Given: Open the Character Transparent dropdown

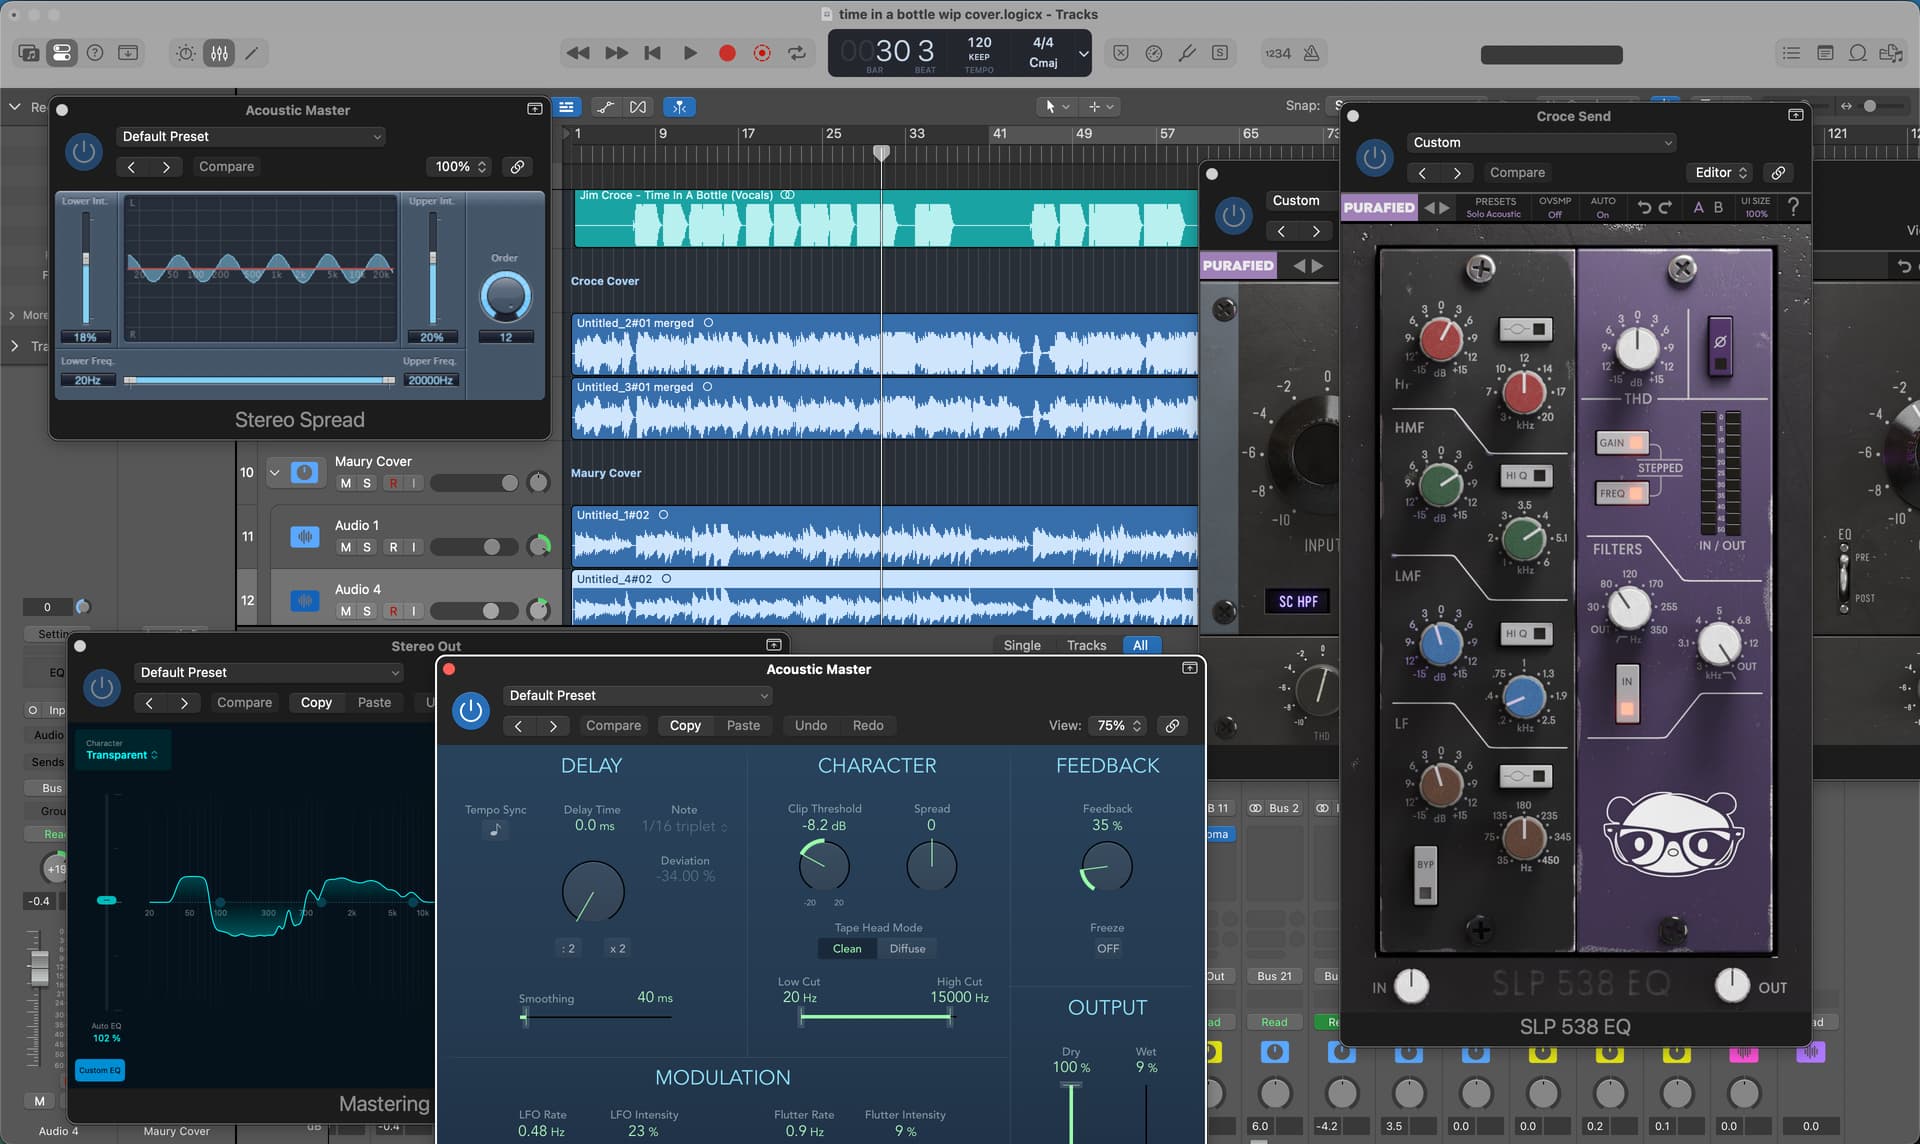Looking at the screenshot, I should [x=122, y=755].
